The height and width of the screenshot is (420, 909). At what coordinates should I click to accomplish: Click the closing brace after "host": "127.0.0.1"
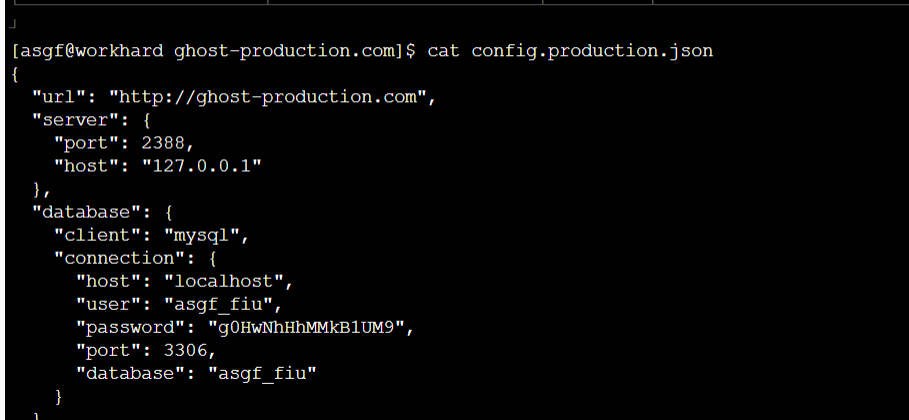(38, 189)
